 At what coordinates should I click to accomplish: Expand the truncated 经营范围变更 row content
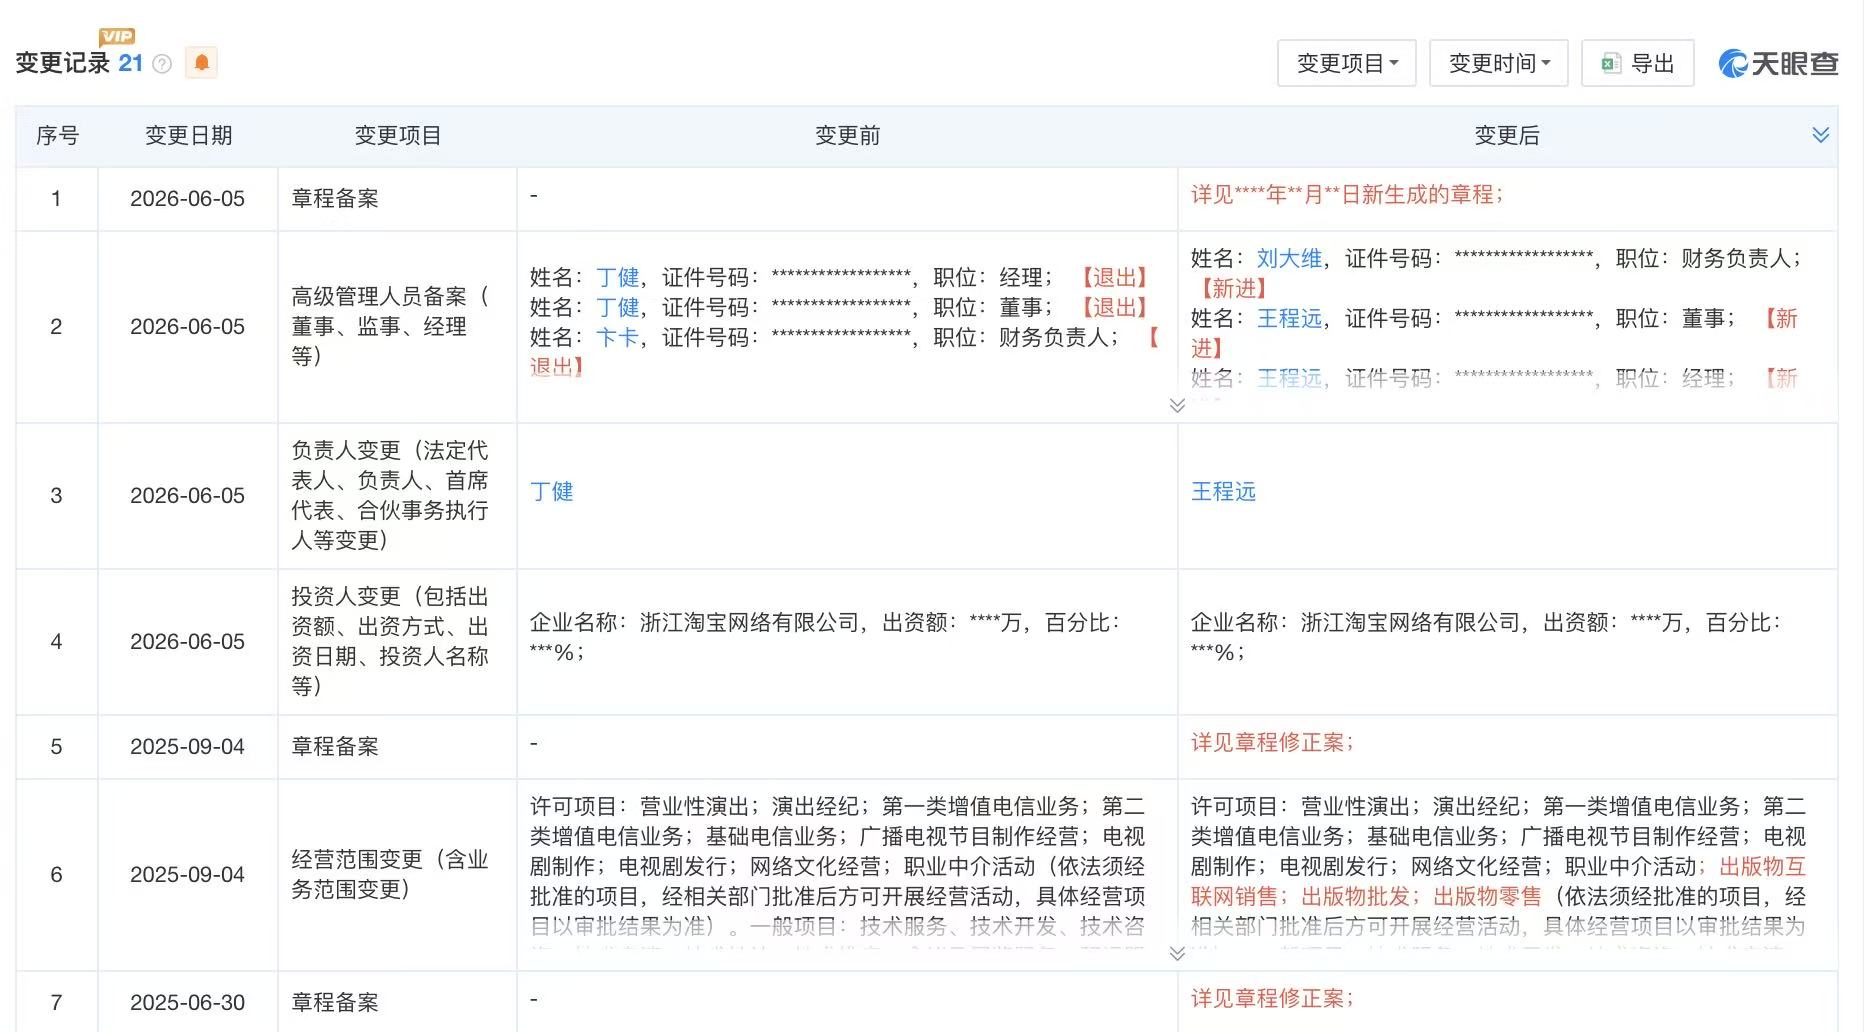[x=1177, y=953]
